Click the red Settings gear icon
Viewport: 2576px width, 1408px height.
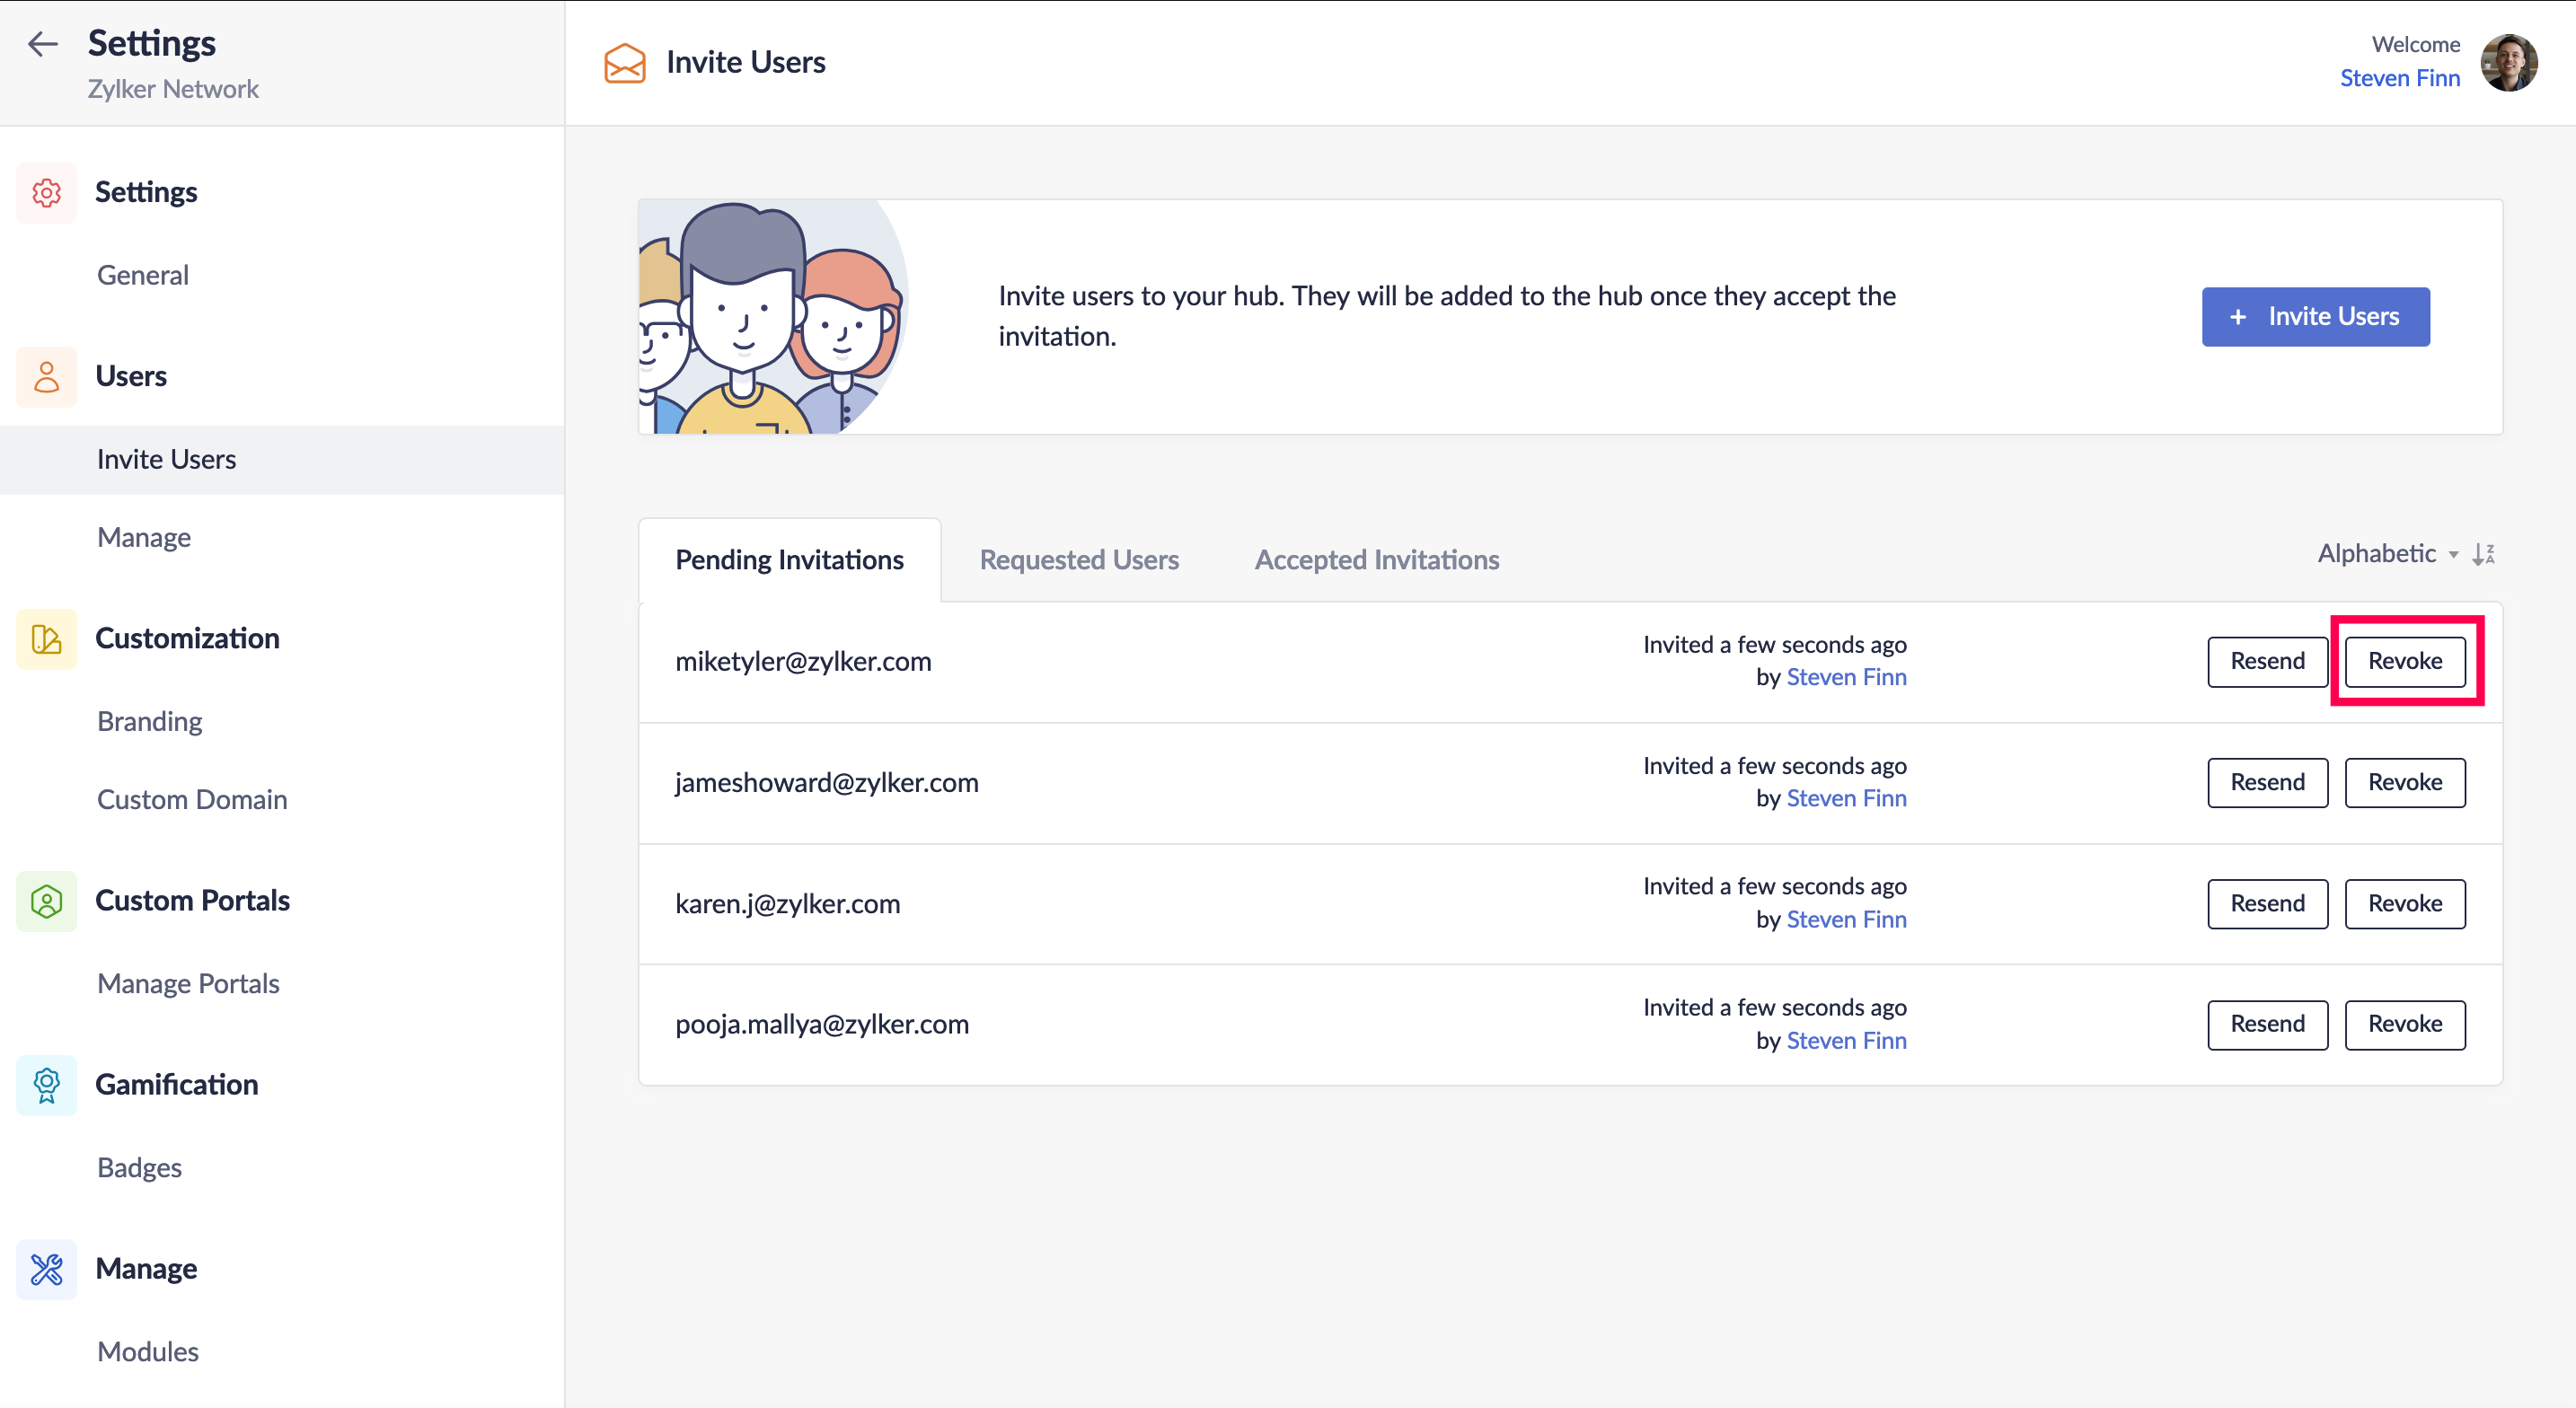coord(46,192)
